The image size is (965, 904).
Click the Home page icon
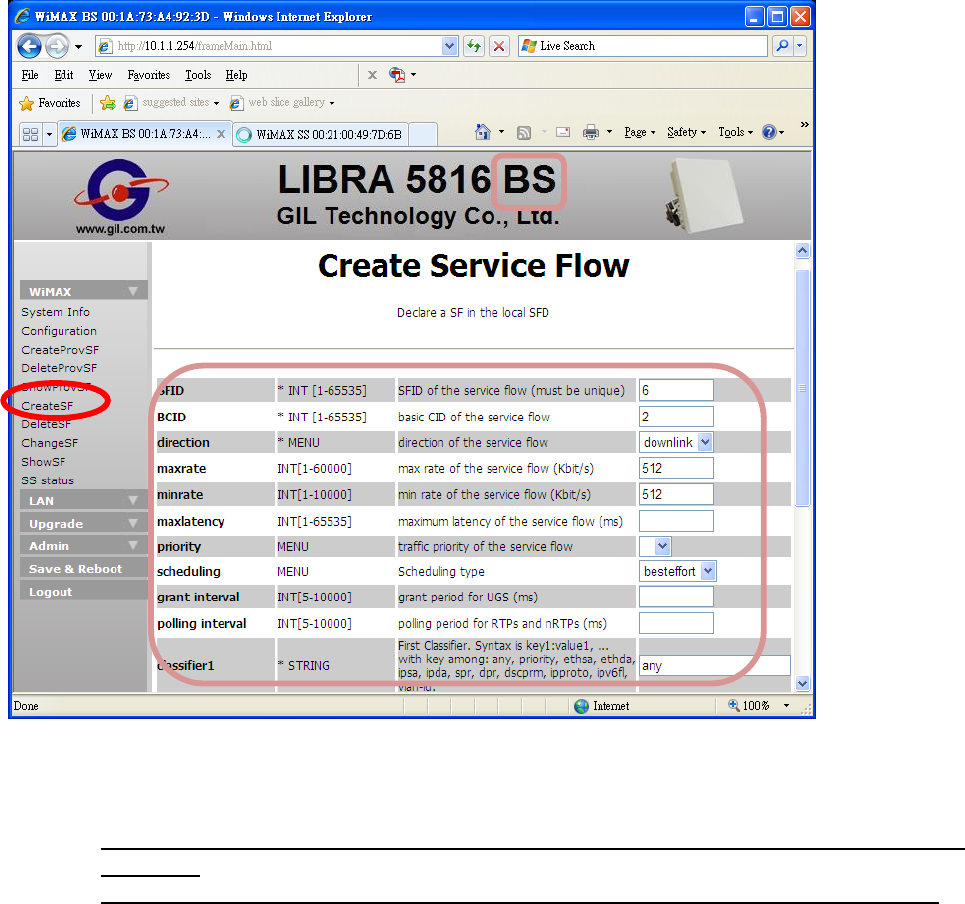(x=482, y=132)
